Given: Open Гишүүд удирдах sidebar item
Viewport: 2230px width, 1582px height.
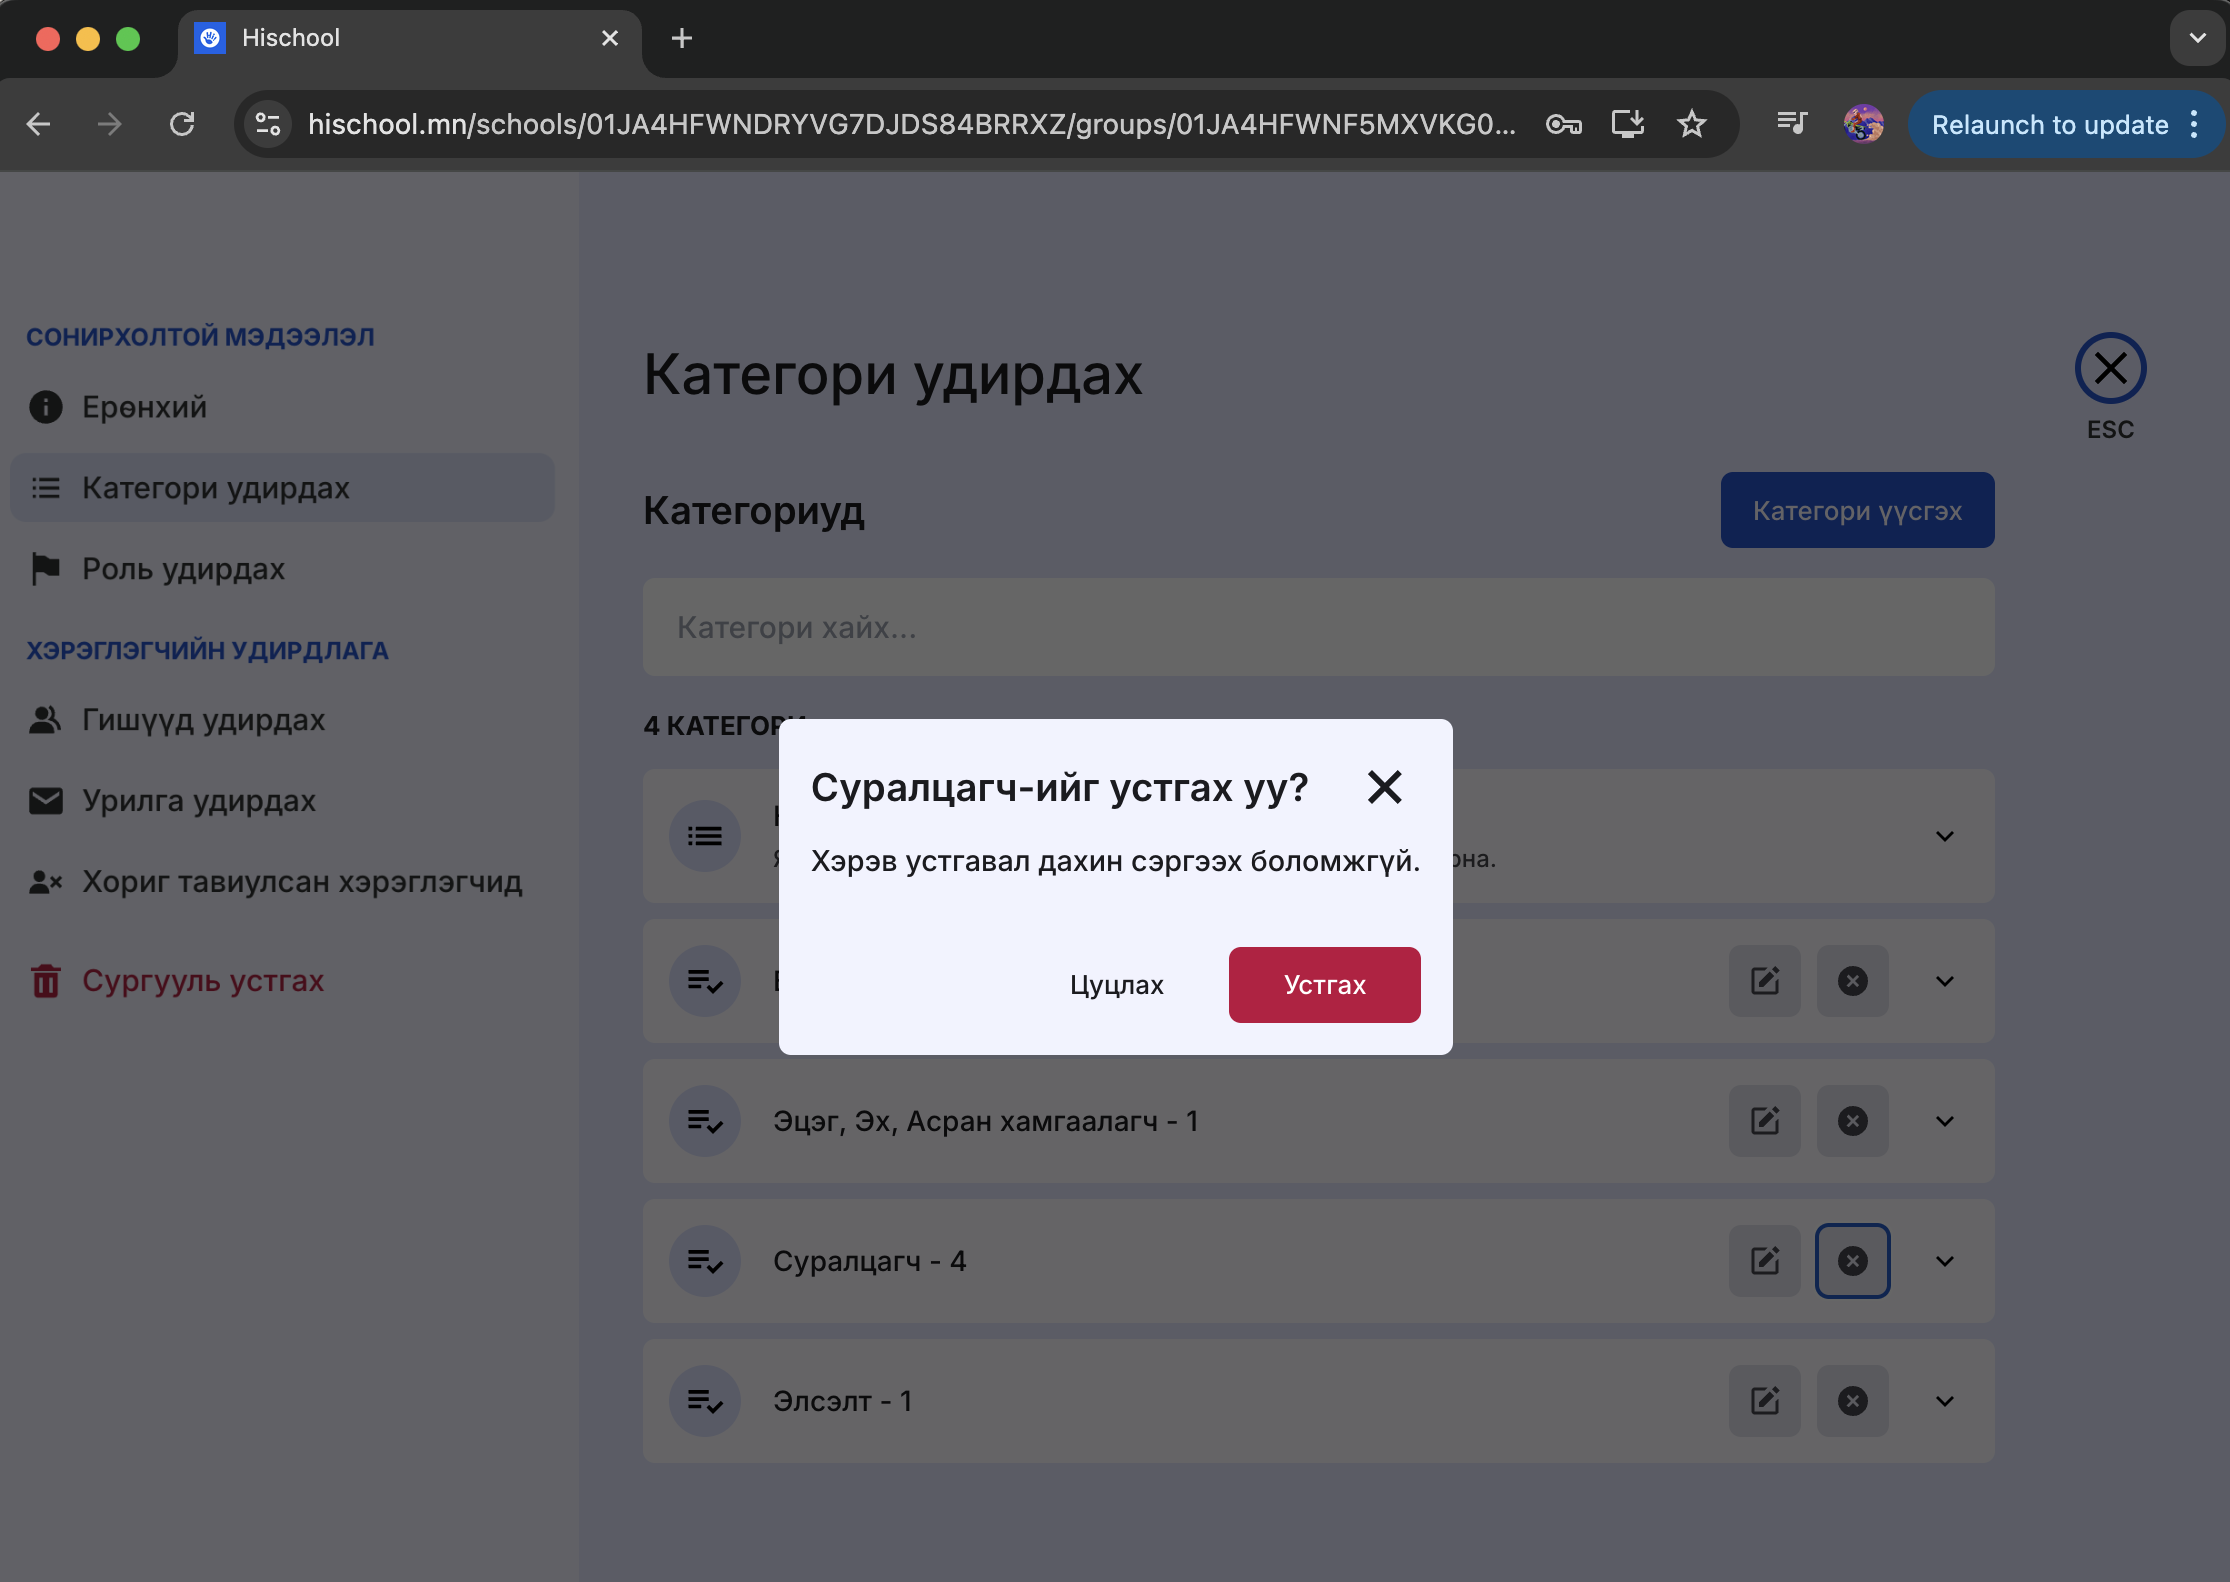Looking at the screenshot, I should pos(203,720).
